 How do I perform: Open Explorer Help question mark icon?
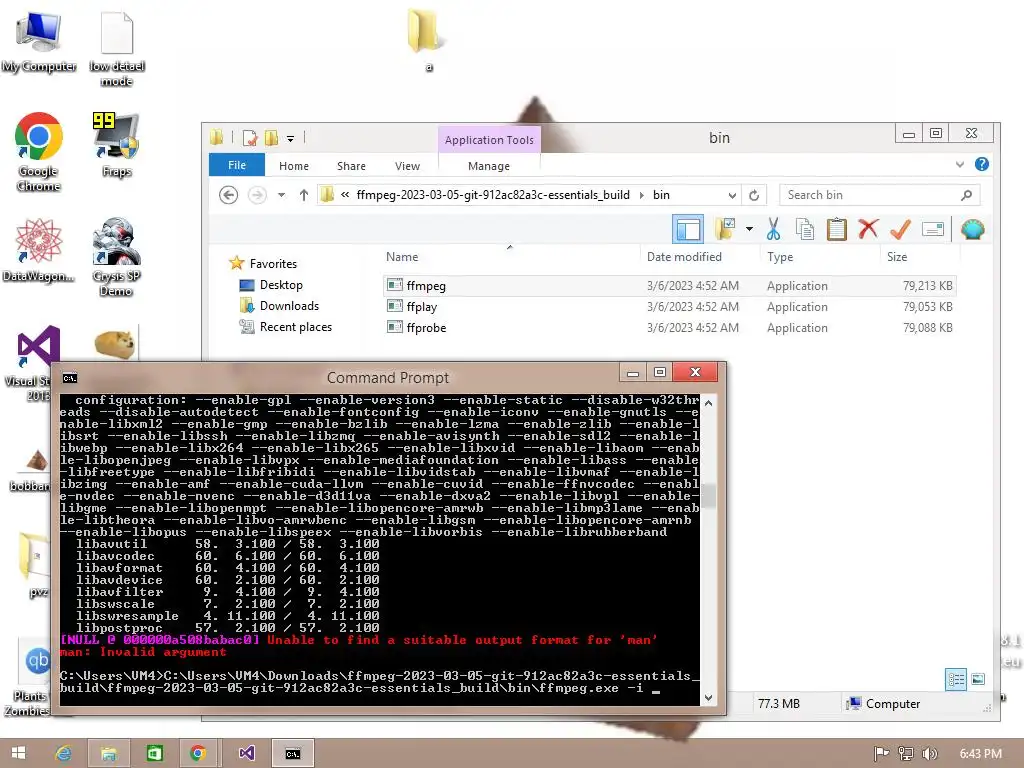pos(982,165)
